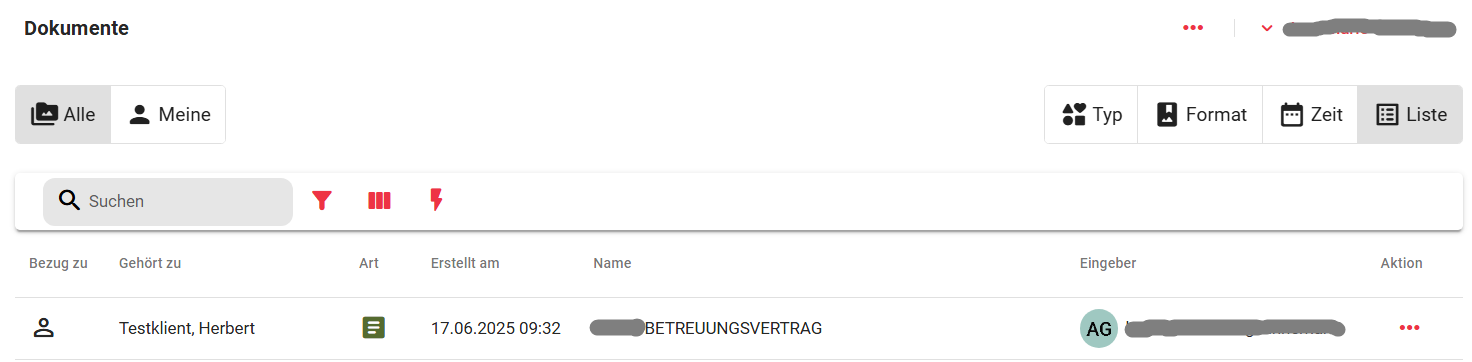The height and width of the screenshot is (362, 1472).
Task: Switch to the Liste view
Action: point(1411,114)
